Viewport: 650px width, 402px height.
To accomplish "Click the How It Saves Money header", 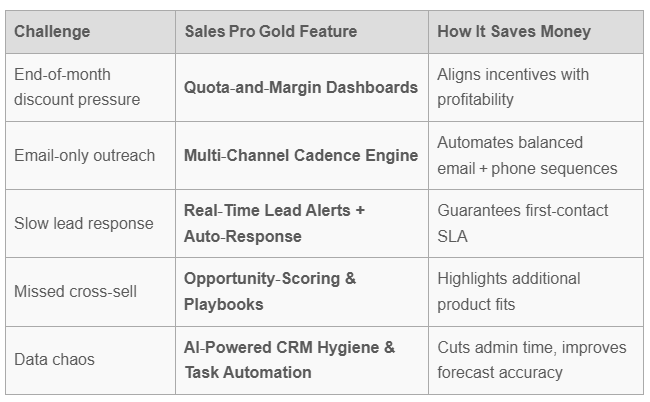I will pyautogui.click(x=513, y=31).
